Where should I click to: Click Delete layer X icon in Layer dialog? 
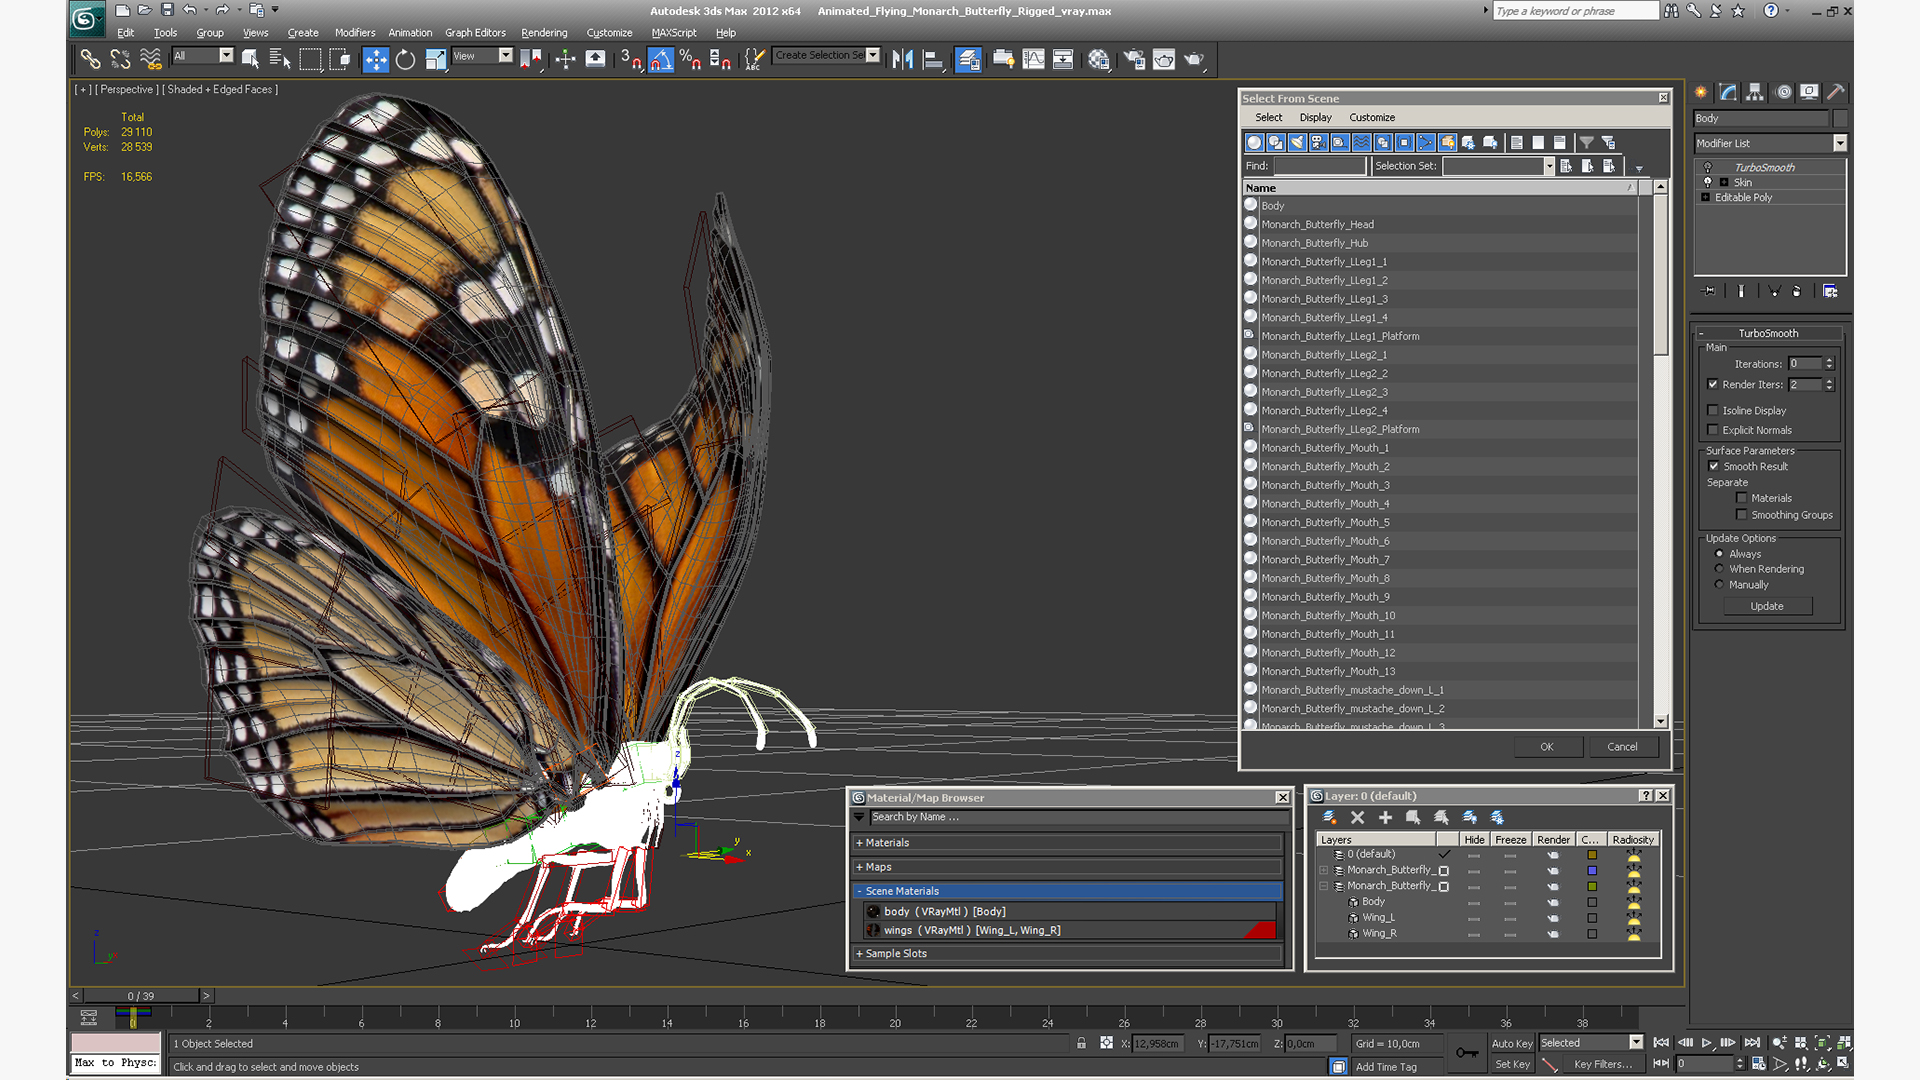click(x=1357, y=818)
